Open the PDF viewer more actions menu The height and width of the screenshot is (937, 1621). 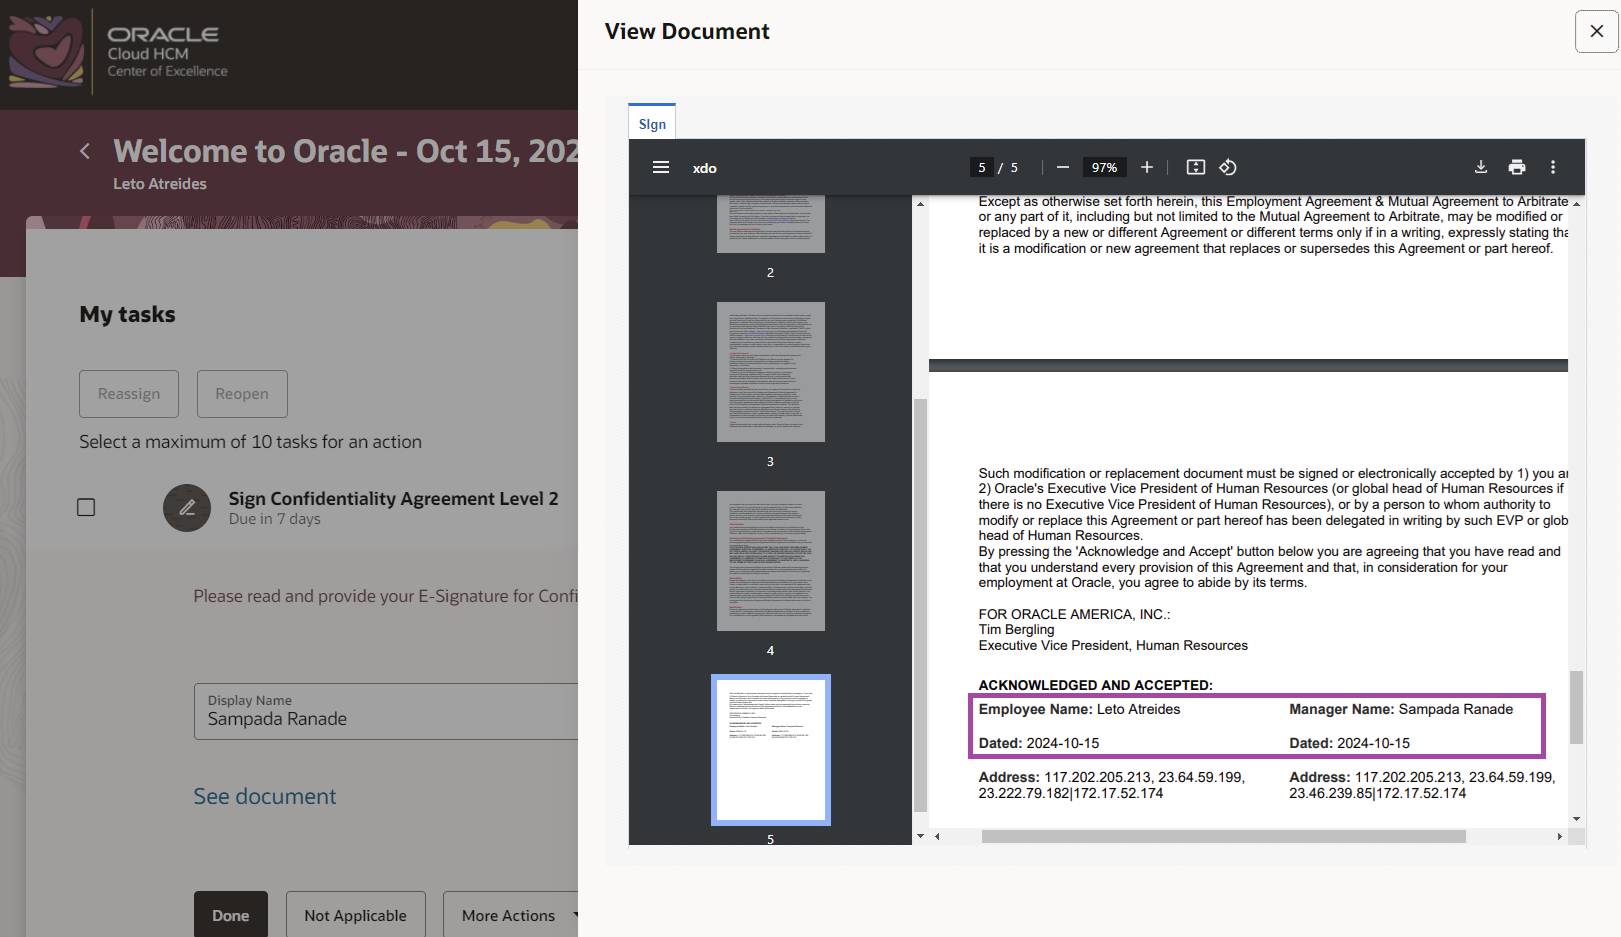point(1553,167)
